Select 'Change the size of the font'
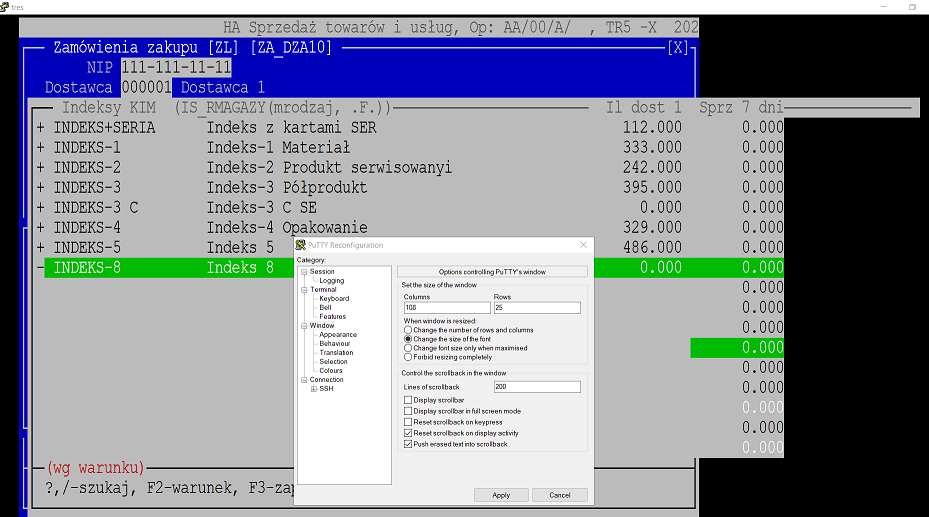Image resolution: width=929 pixels, height=517 pixels. point(408,339)
